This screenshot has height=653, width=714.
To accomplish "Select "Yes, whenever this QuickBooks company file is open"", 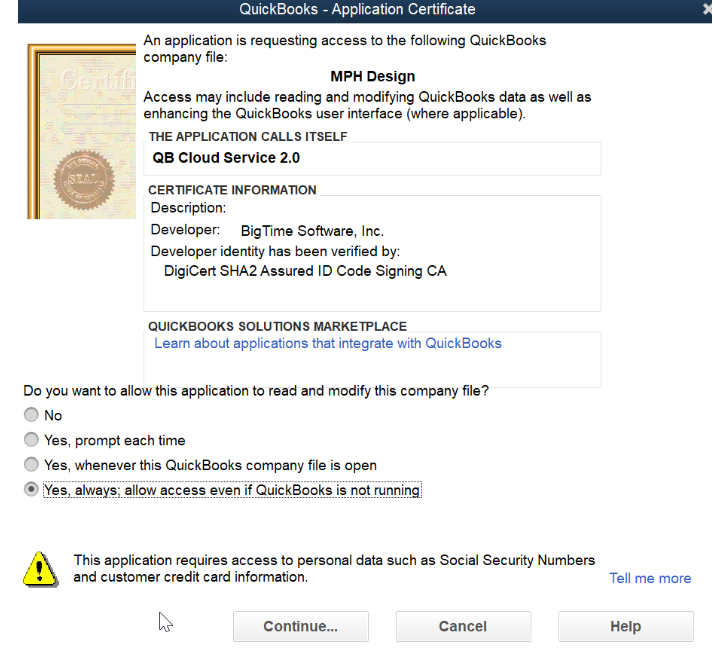I will (31, 465).
